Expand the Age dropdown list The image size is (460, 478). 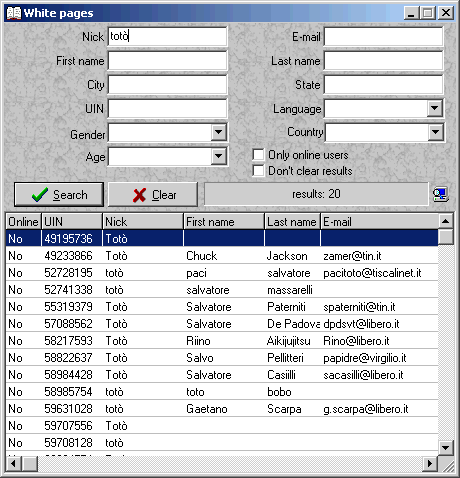[218, 156]
